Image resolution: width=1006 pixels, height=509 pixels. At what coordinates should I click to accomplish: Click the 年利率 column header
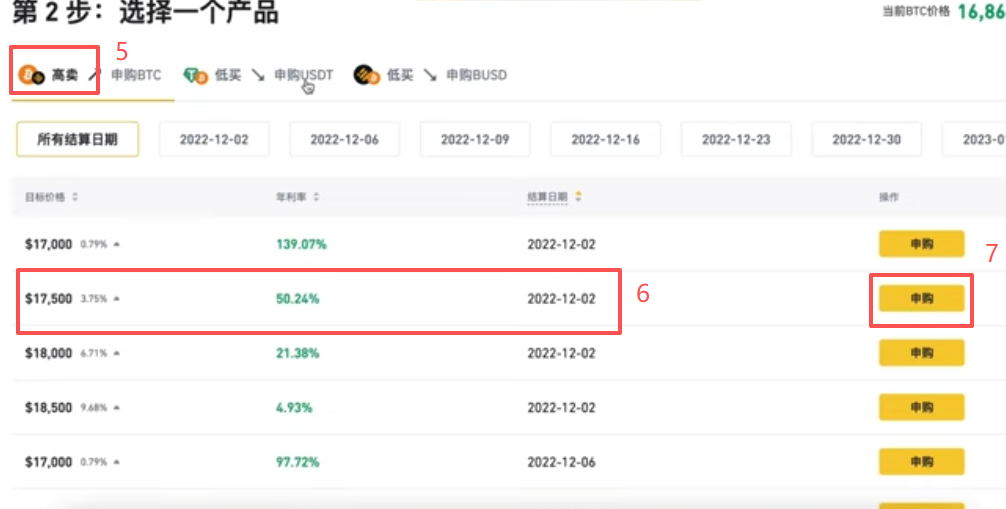[x=291, y=197]
